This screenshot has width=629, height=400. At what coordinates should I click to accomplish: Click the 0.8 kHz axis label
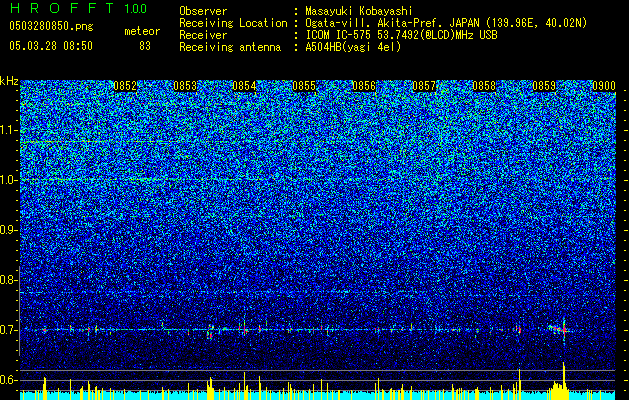[8, 280]
